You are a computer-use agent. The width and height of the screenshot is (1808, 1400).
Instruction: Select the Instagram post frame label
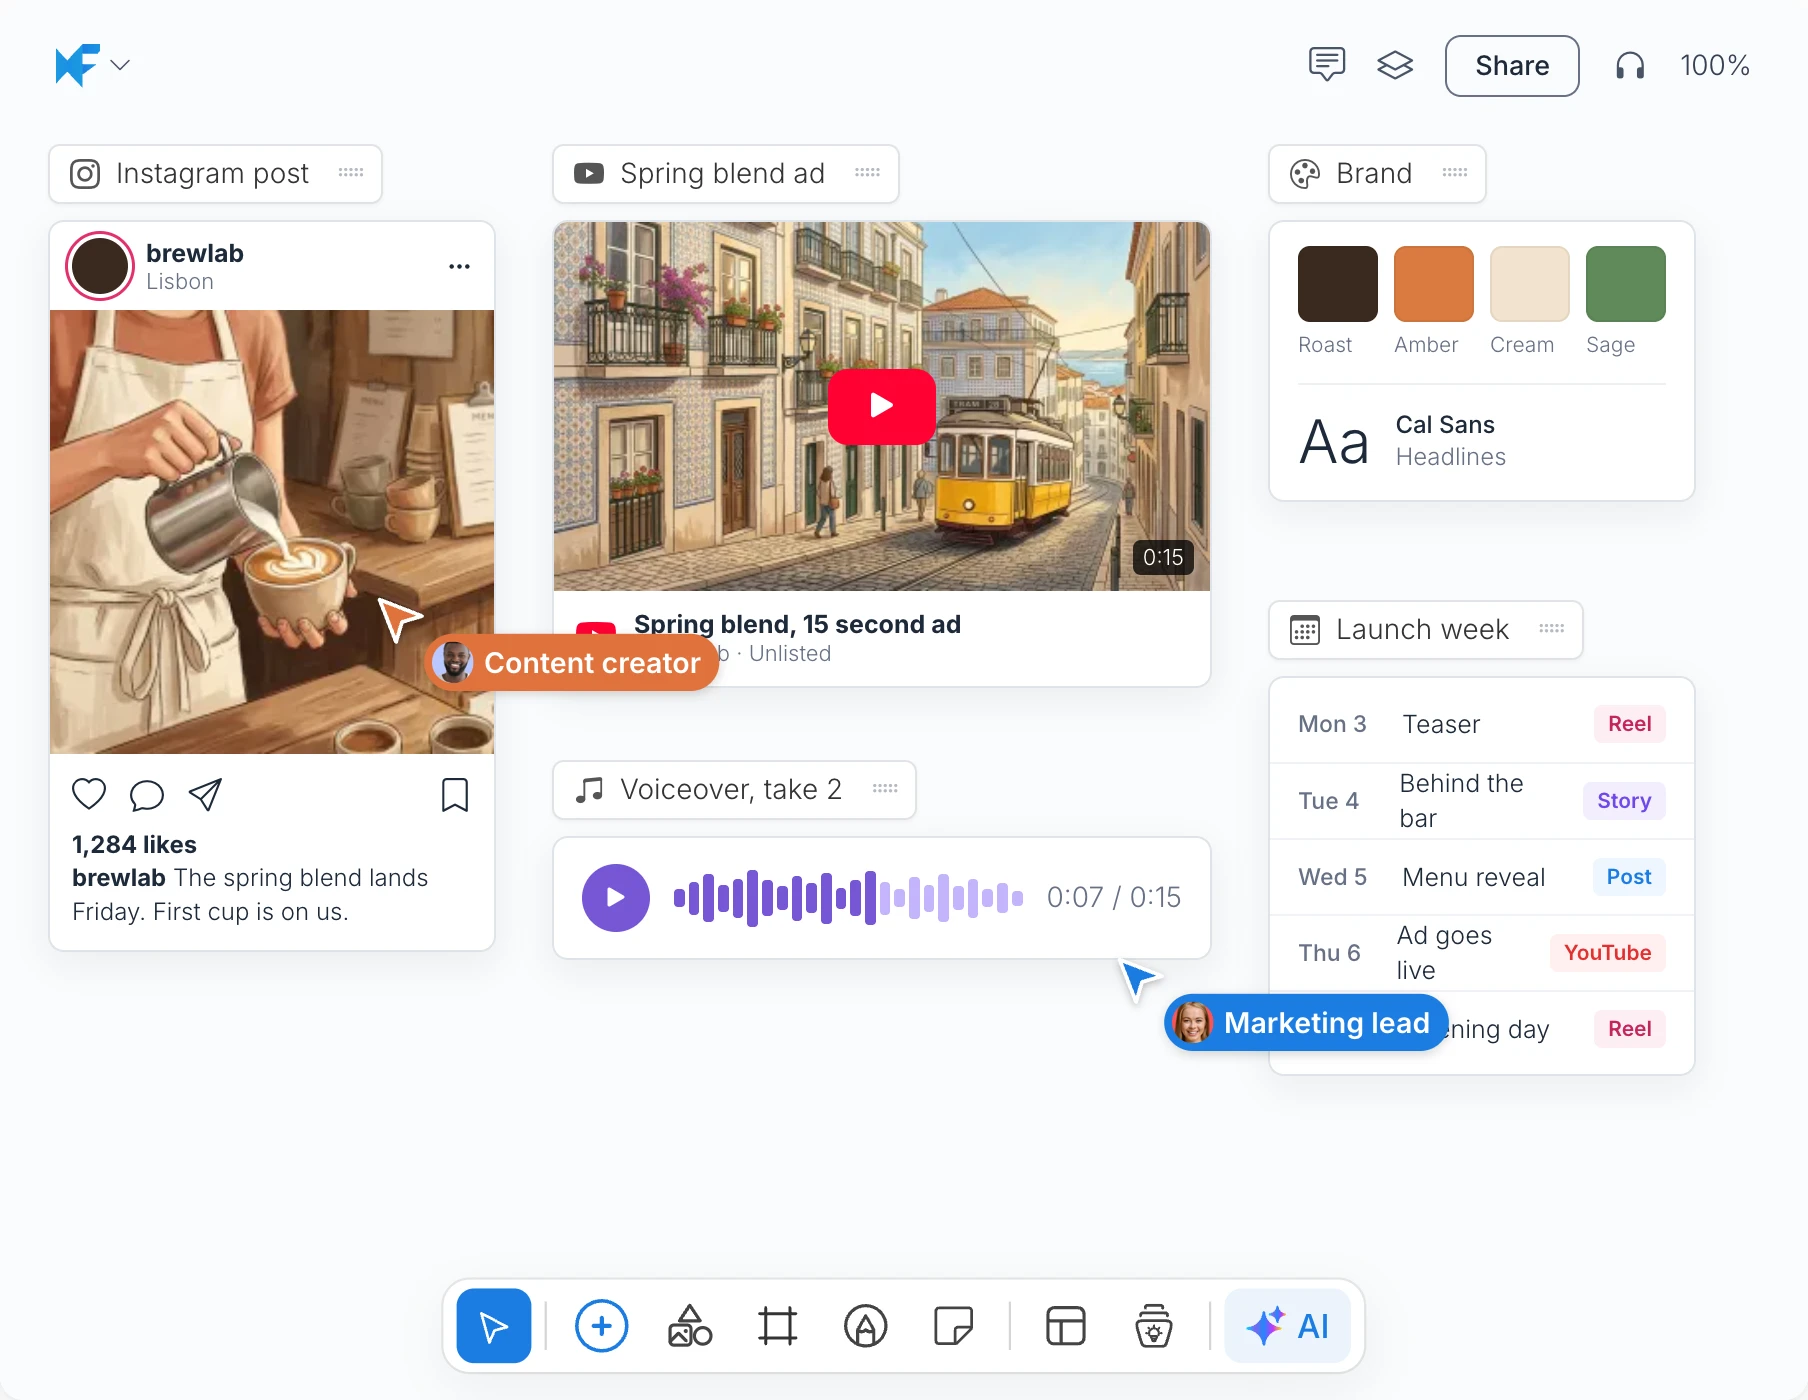click(215, 174)
